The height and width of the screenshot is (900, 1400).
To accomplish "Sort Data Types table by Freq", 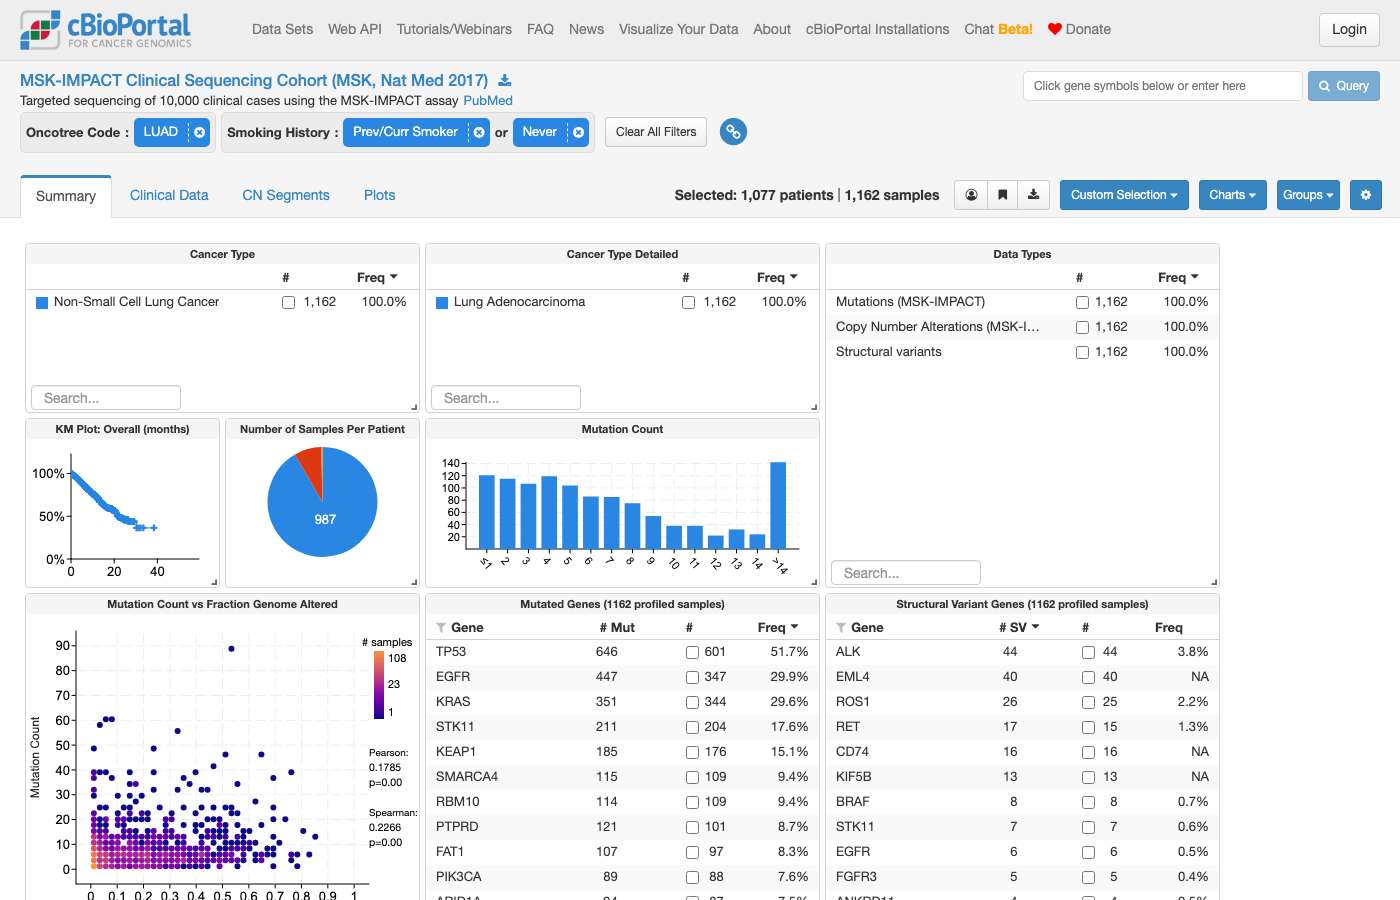I will (1178, 277).
